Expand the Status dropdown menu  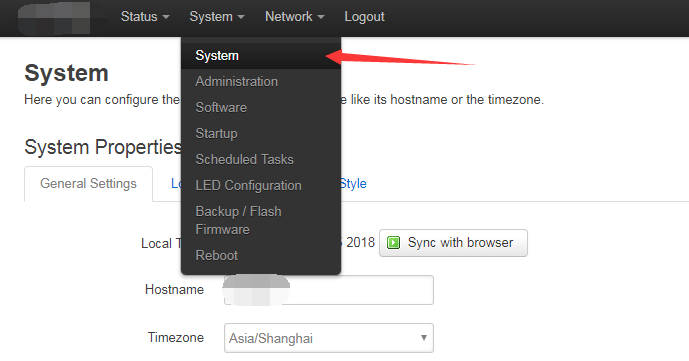point(145,17)
